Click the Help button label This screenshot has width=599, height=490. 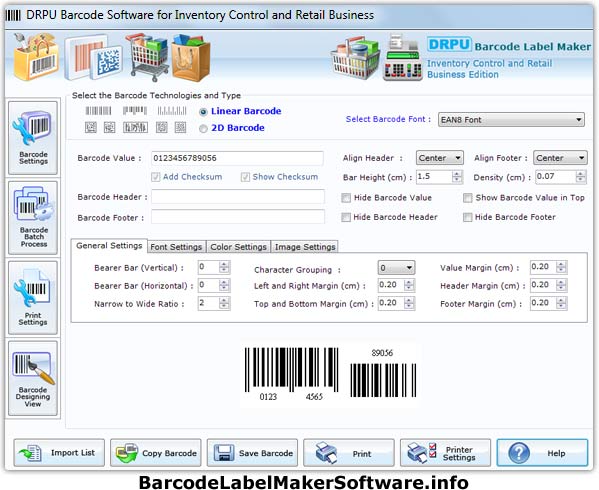pyautogui.click(x=556, y=453)
